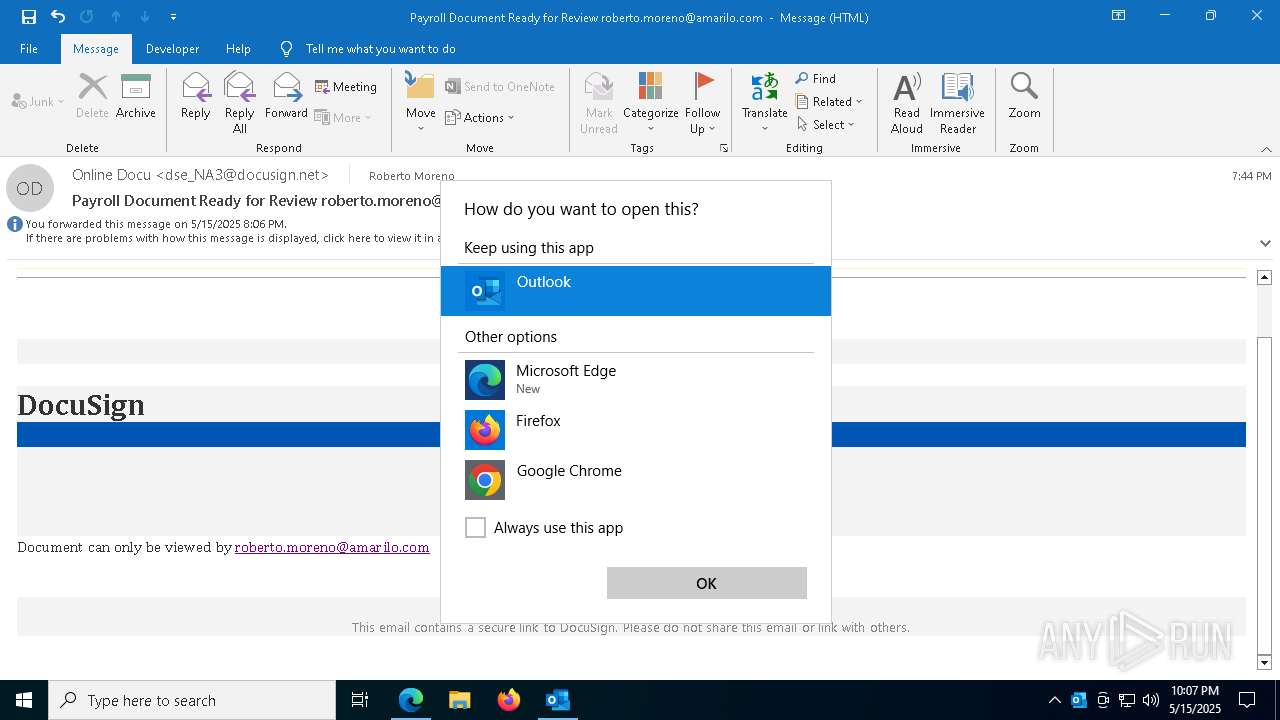Click the OD sender avatar

point(30,188)
